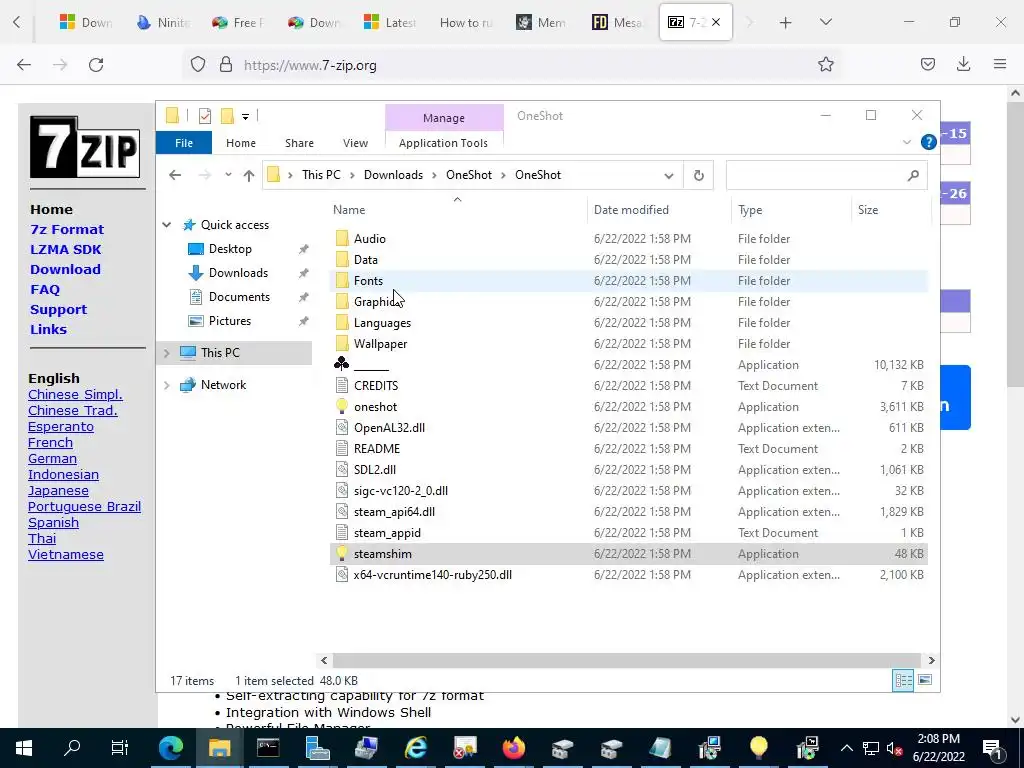Switch to the View ribbon tab
Viewport: 1024px width, 768px height.
point(355,143)
